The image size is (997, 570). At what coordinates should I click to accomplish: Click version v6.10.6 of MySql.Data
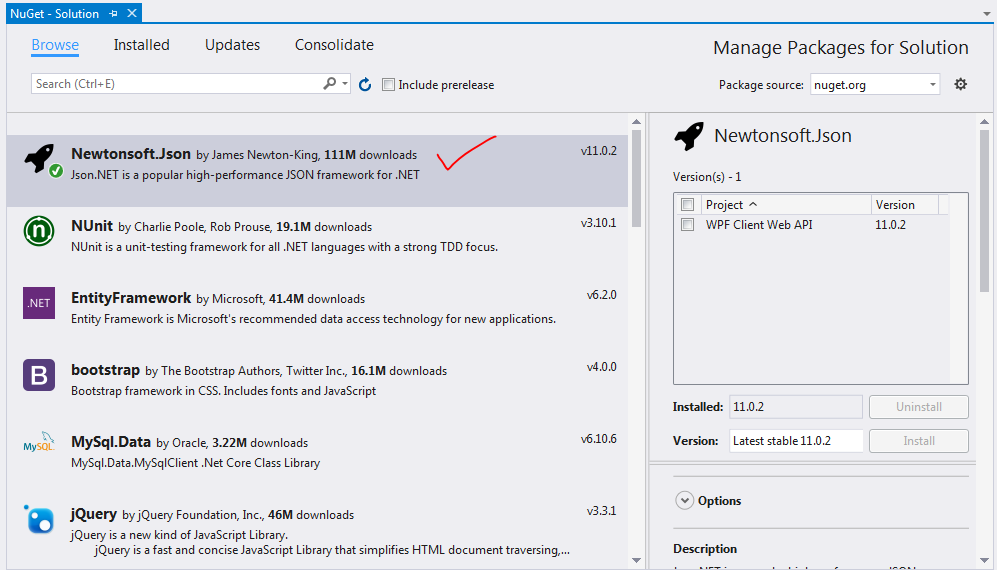[598, 439]
